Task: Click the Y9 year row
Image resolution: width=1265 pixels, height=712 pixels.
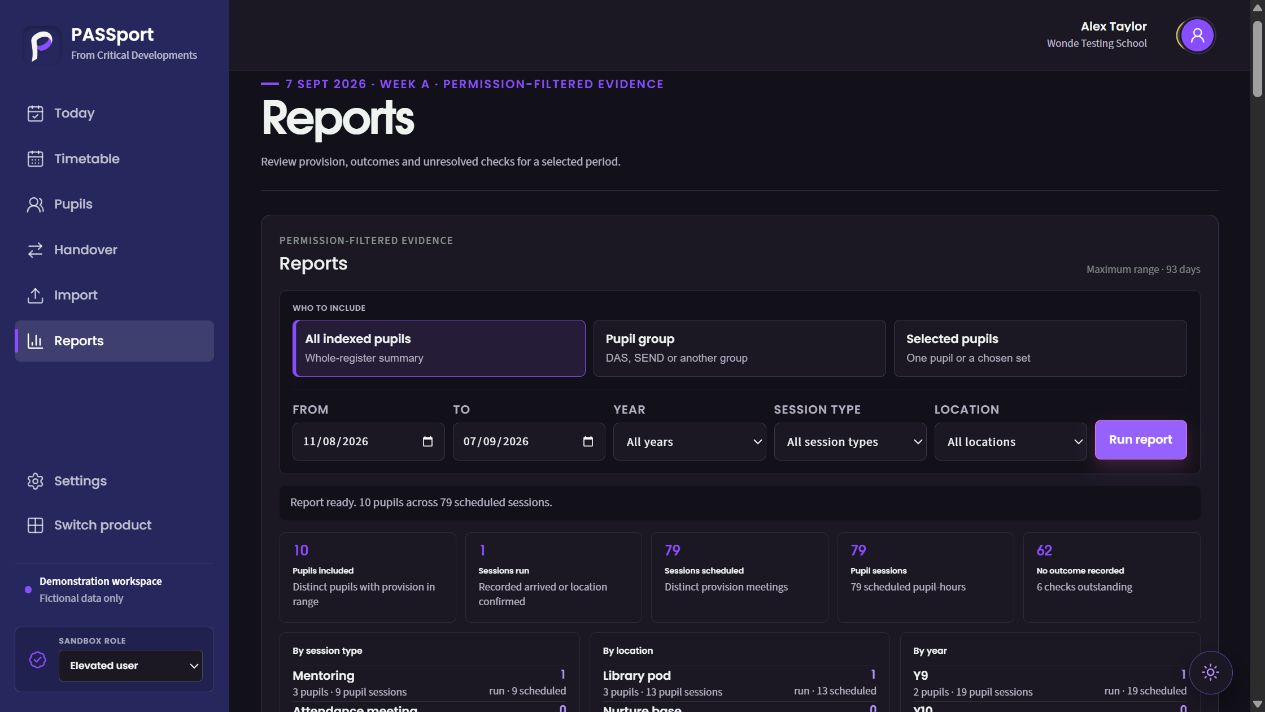Action: coord(1050,683)
